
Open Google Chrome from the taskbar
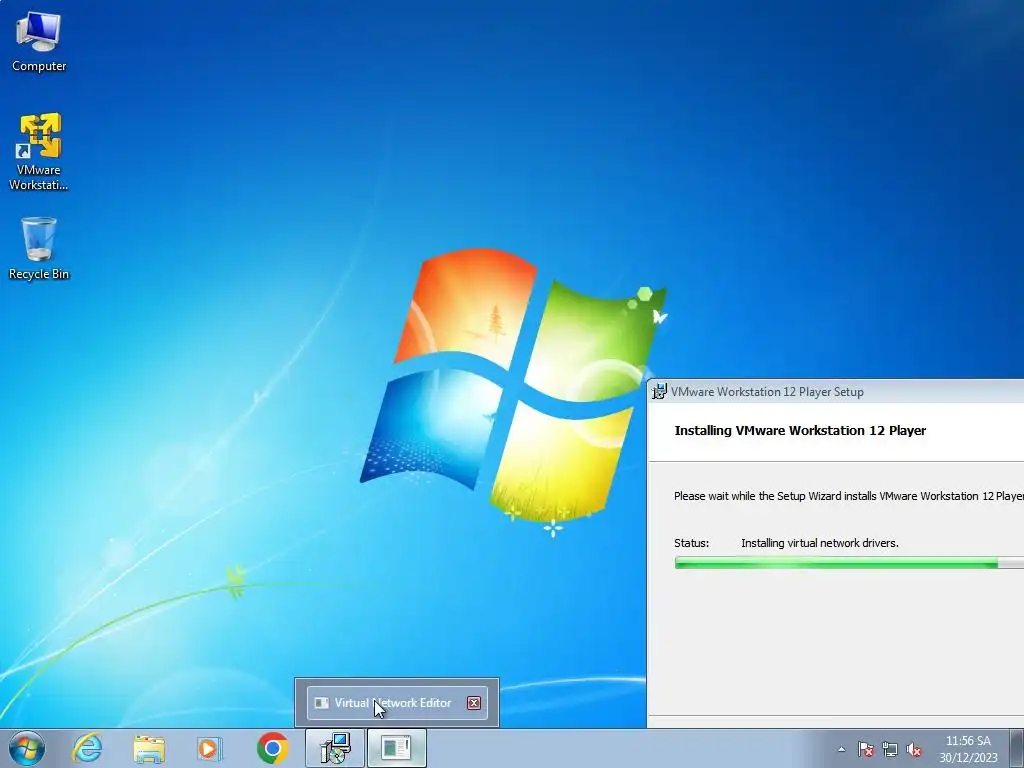tap(272, 748)
